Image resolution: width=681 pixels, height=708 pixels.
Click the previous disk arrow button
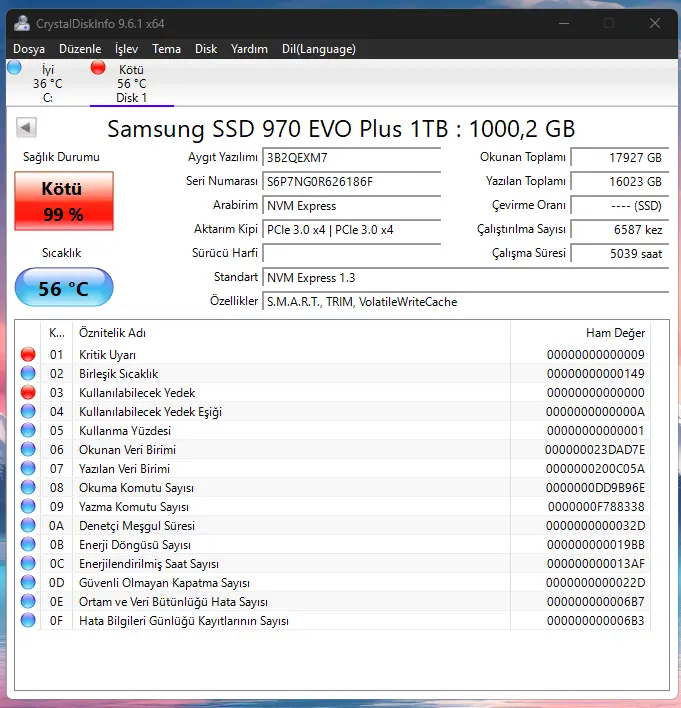[26, 128]
